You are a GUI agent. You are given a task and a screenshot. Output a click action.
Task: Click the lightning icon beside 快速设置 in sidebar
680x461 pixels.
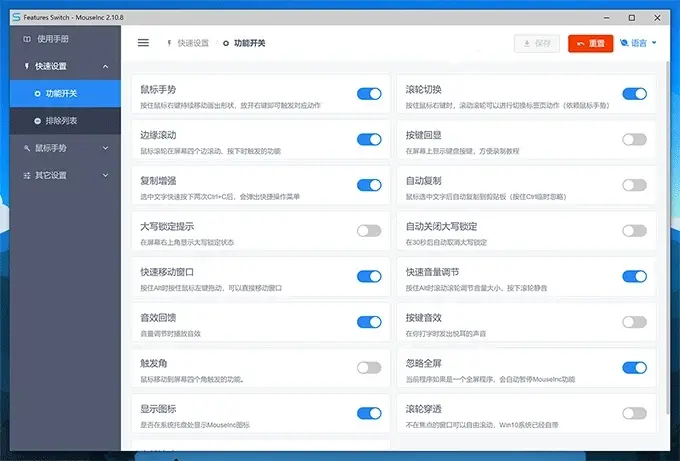point(27,67)
